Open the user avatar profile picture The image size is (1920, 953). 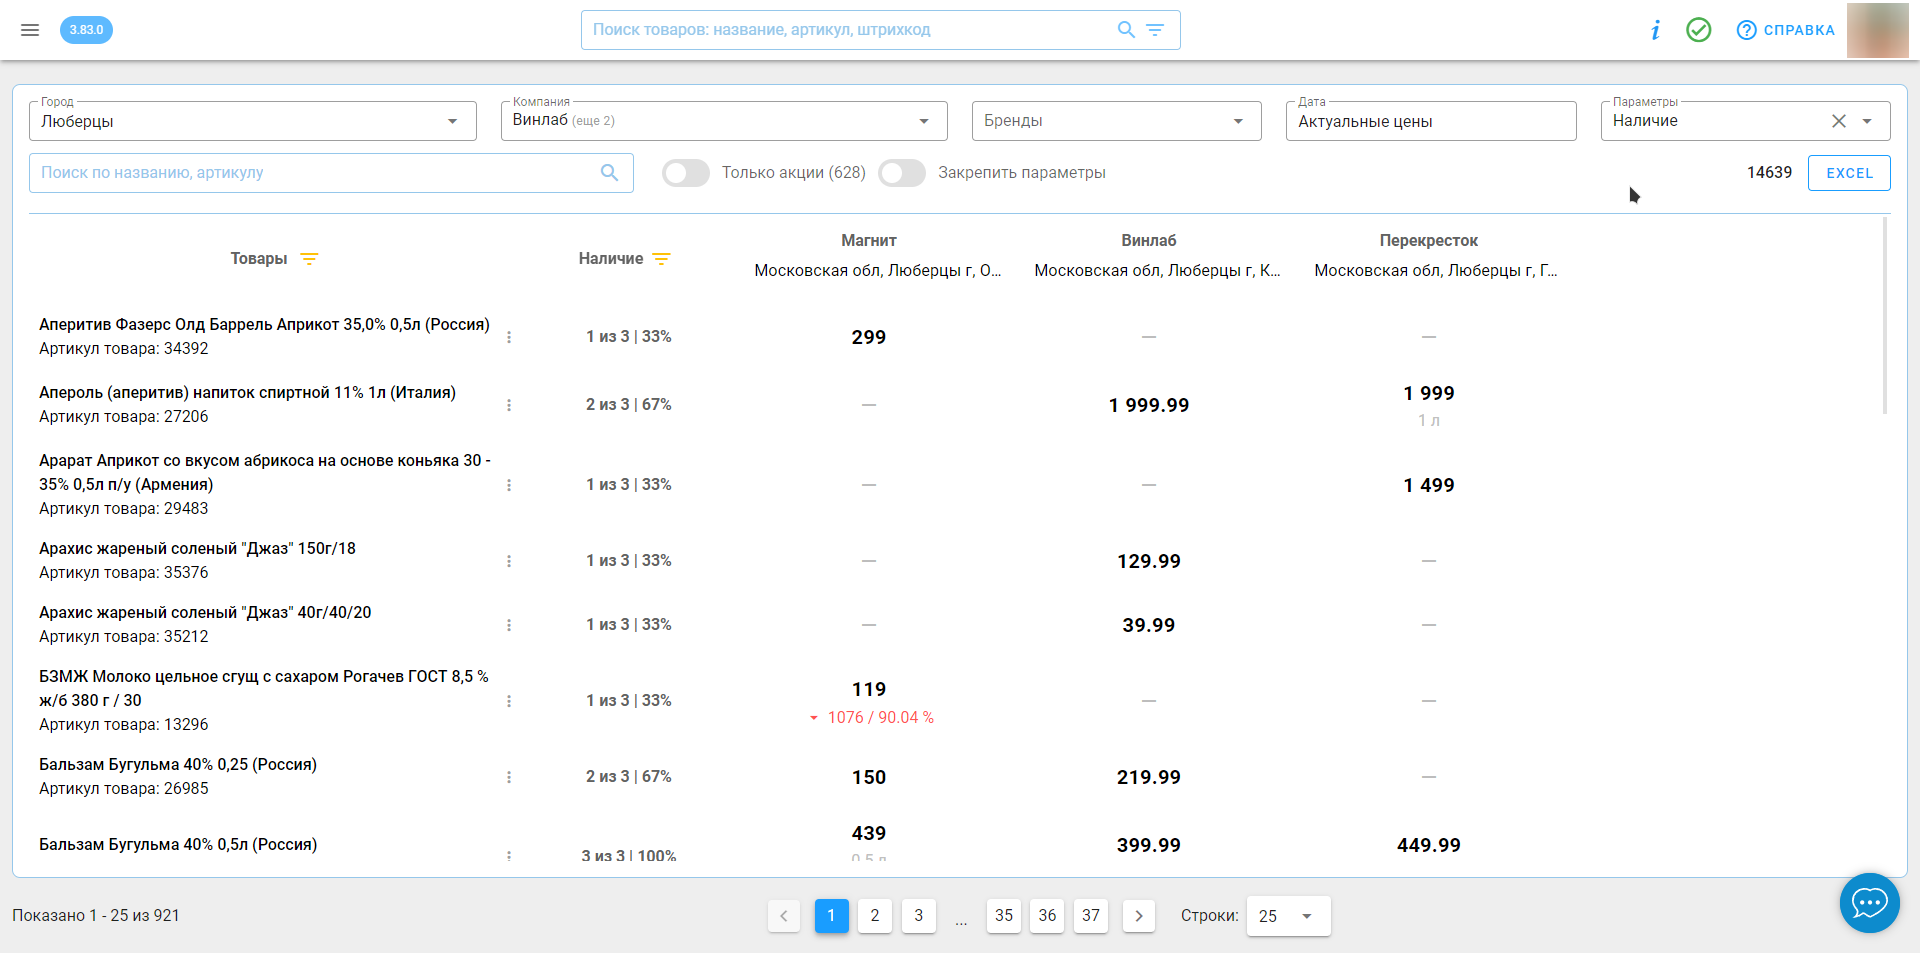pyautogui.click(x=1877, y=30)
